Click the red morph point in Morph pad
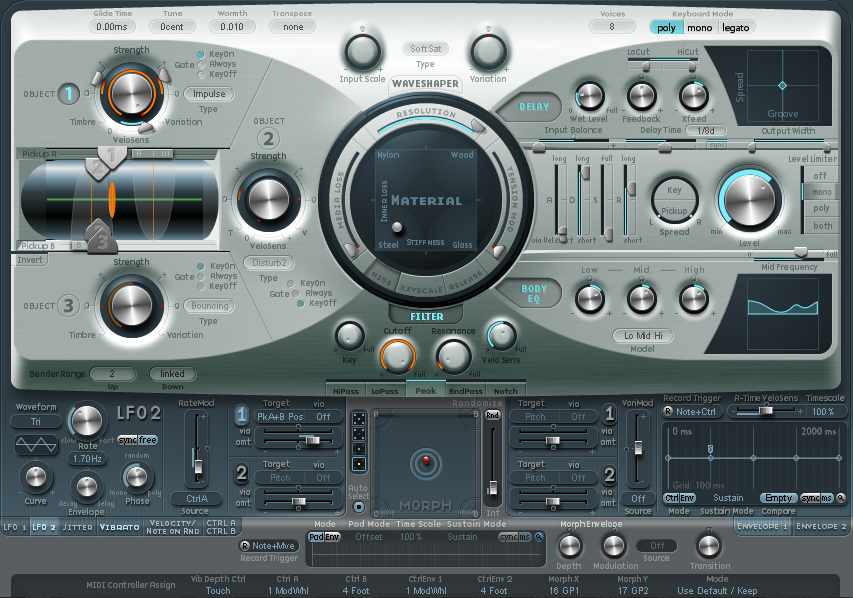853x598 pixels. (x=426, y=461)
